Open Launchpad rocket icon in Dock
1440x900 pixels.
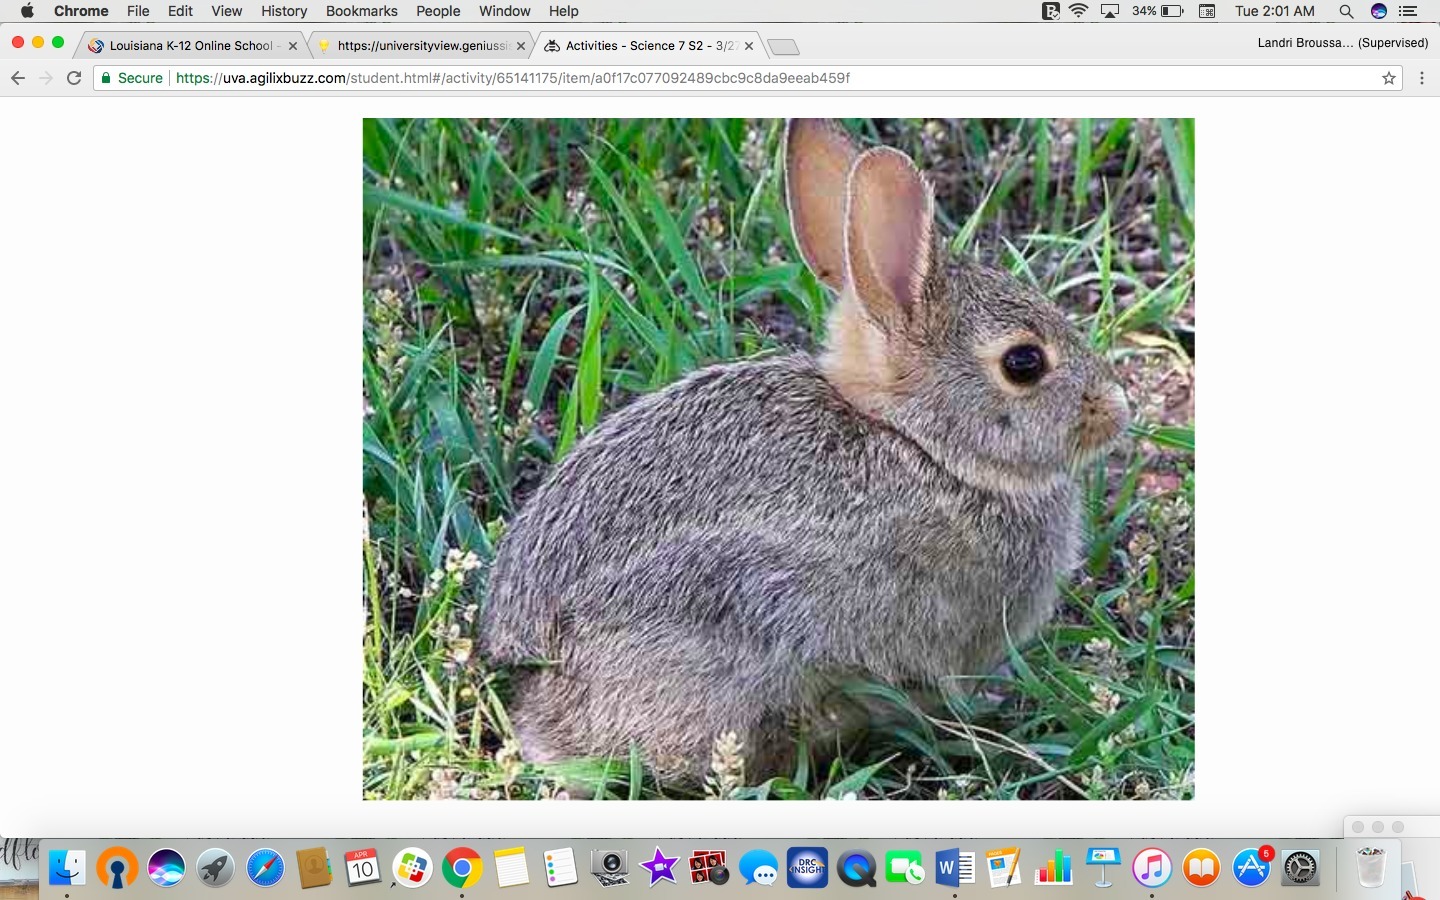click(215, 868)
